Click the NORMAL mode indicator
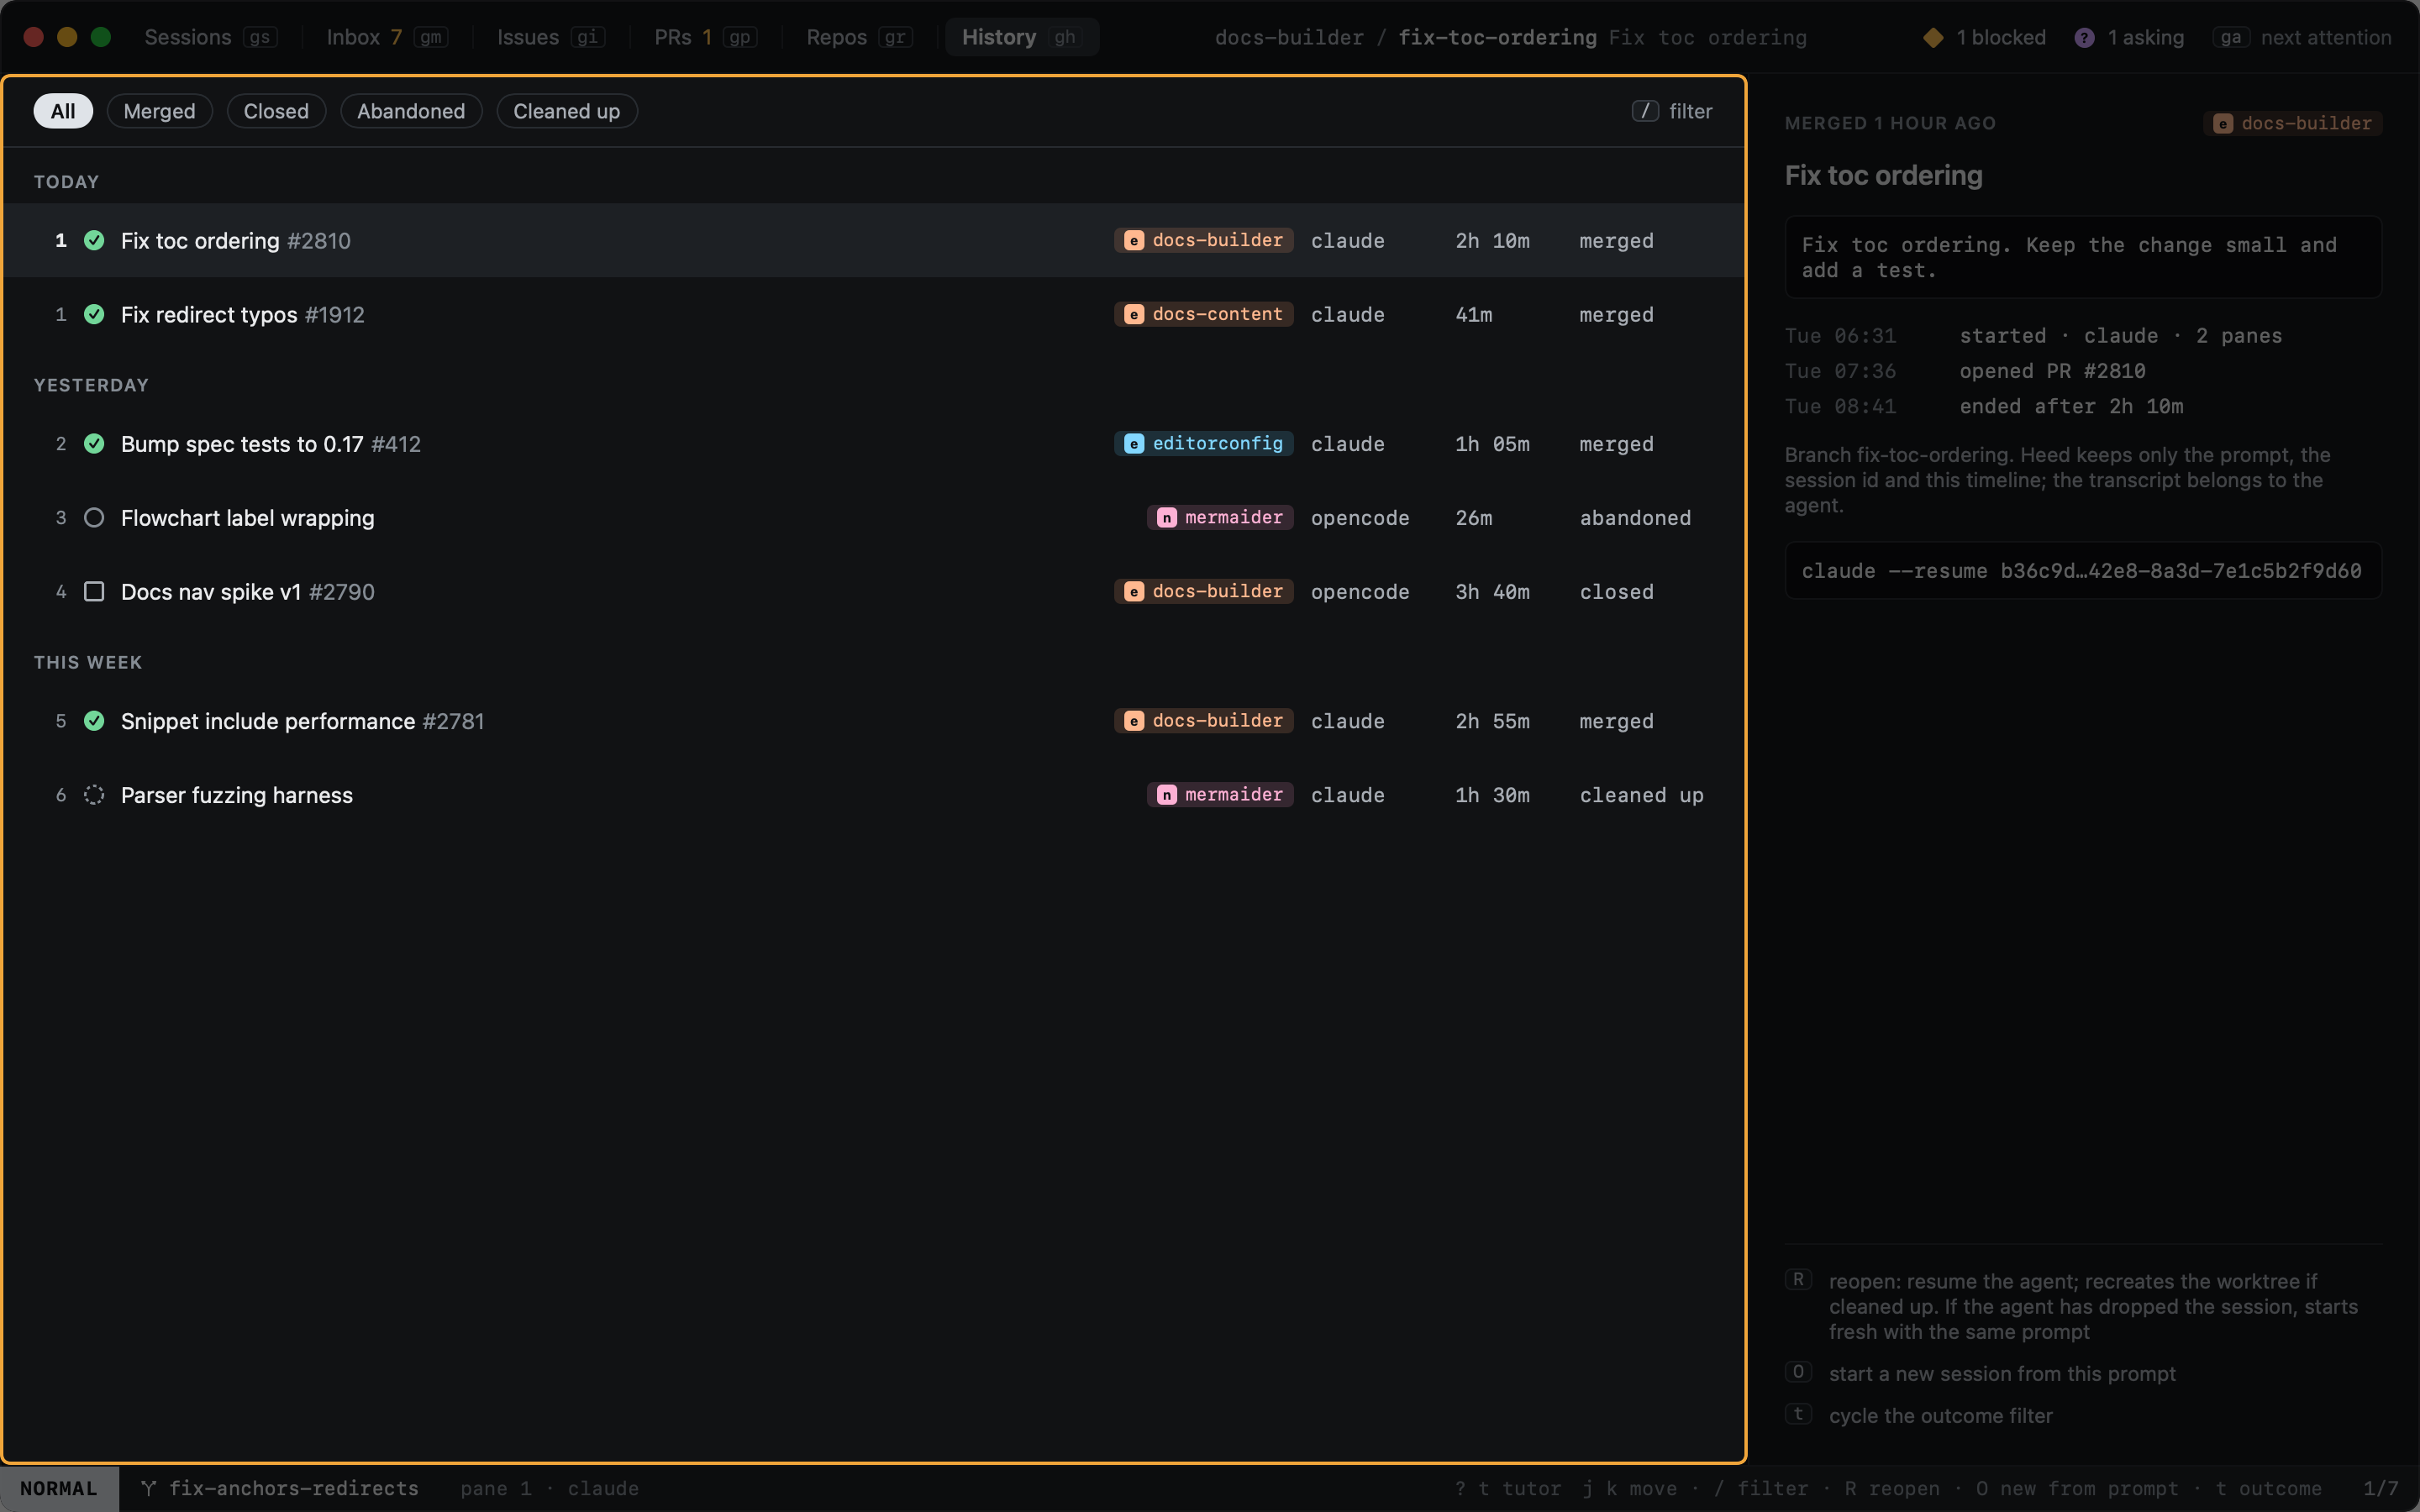 click(59, 1488)
